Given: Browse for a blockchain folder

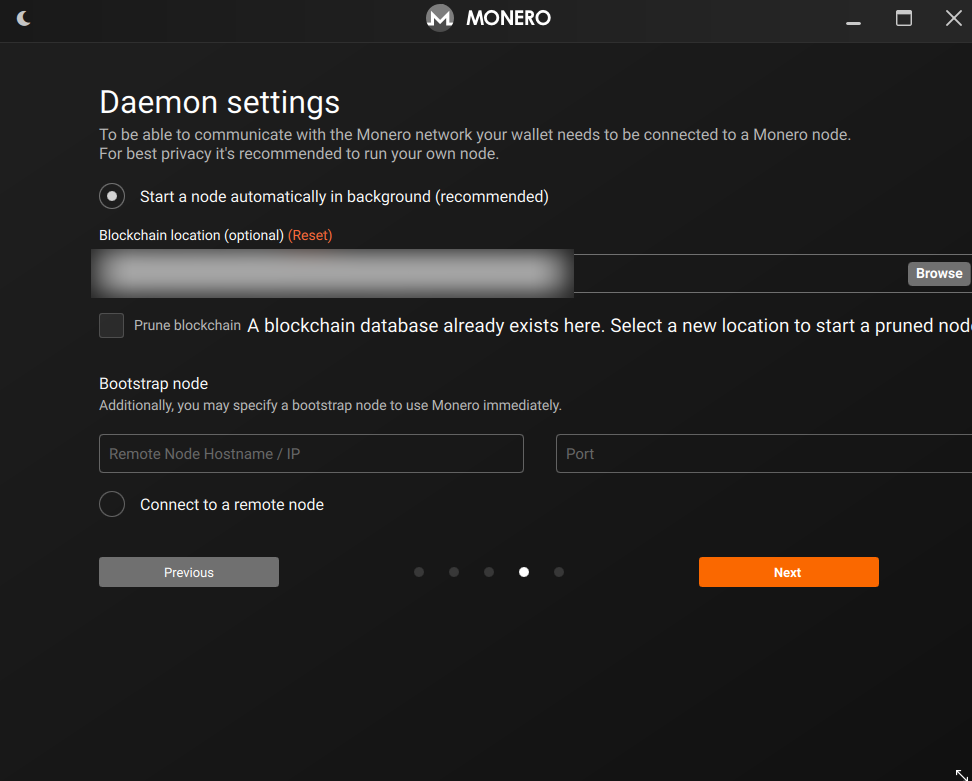Looking at the screenshot, I should click(939, 273).
